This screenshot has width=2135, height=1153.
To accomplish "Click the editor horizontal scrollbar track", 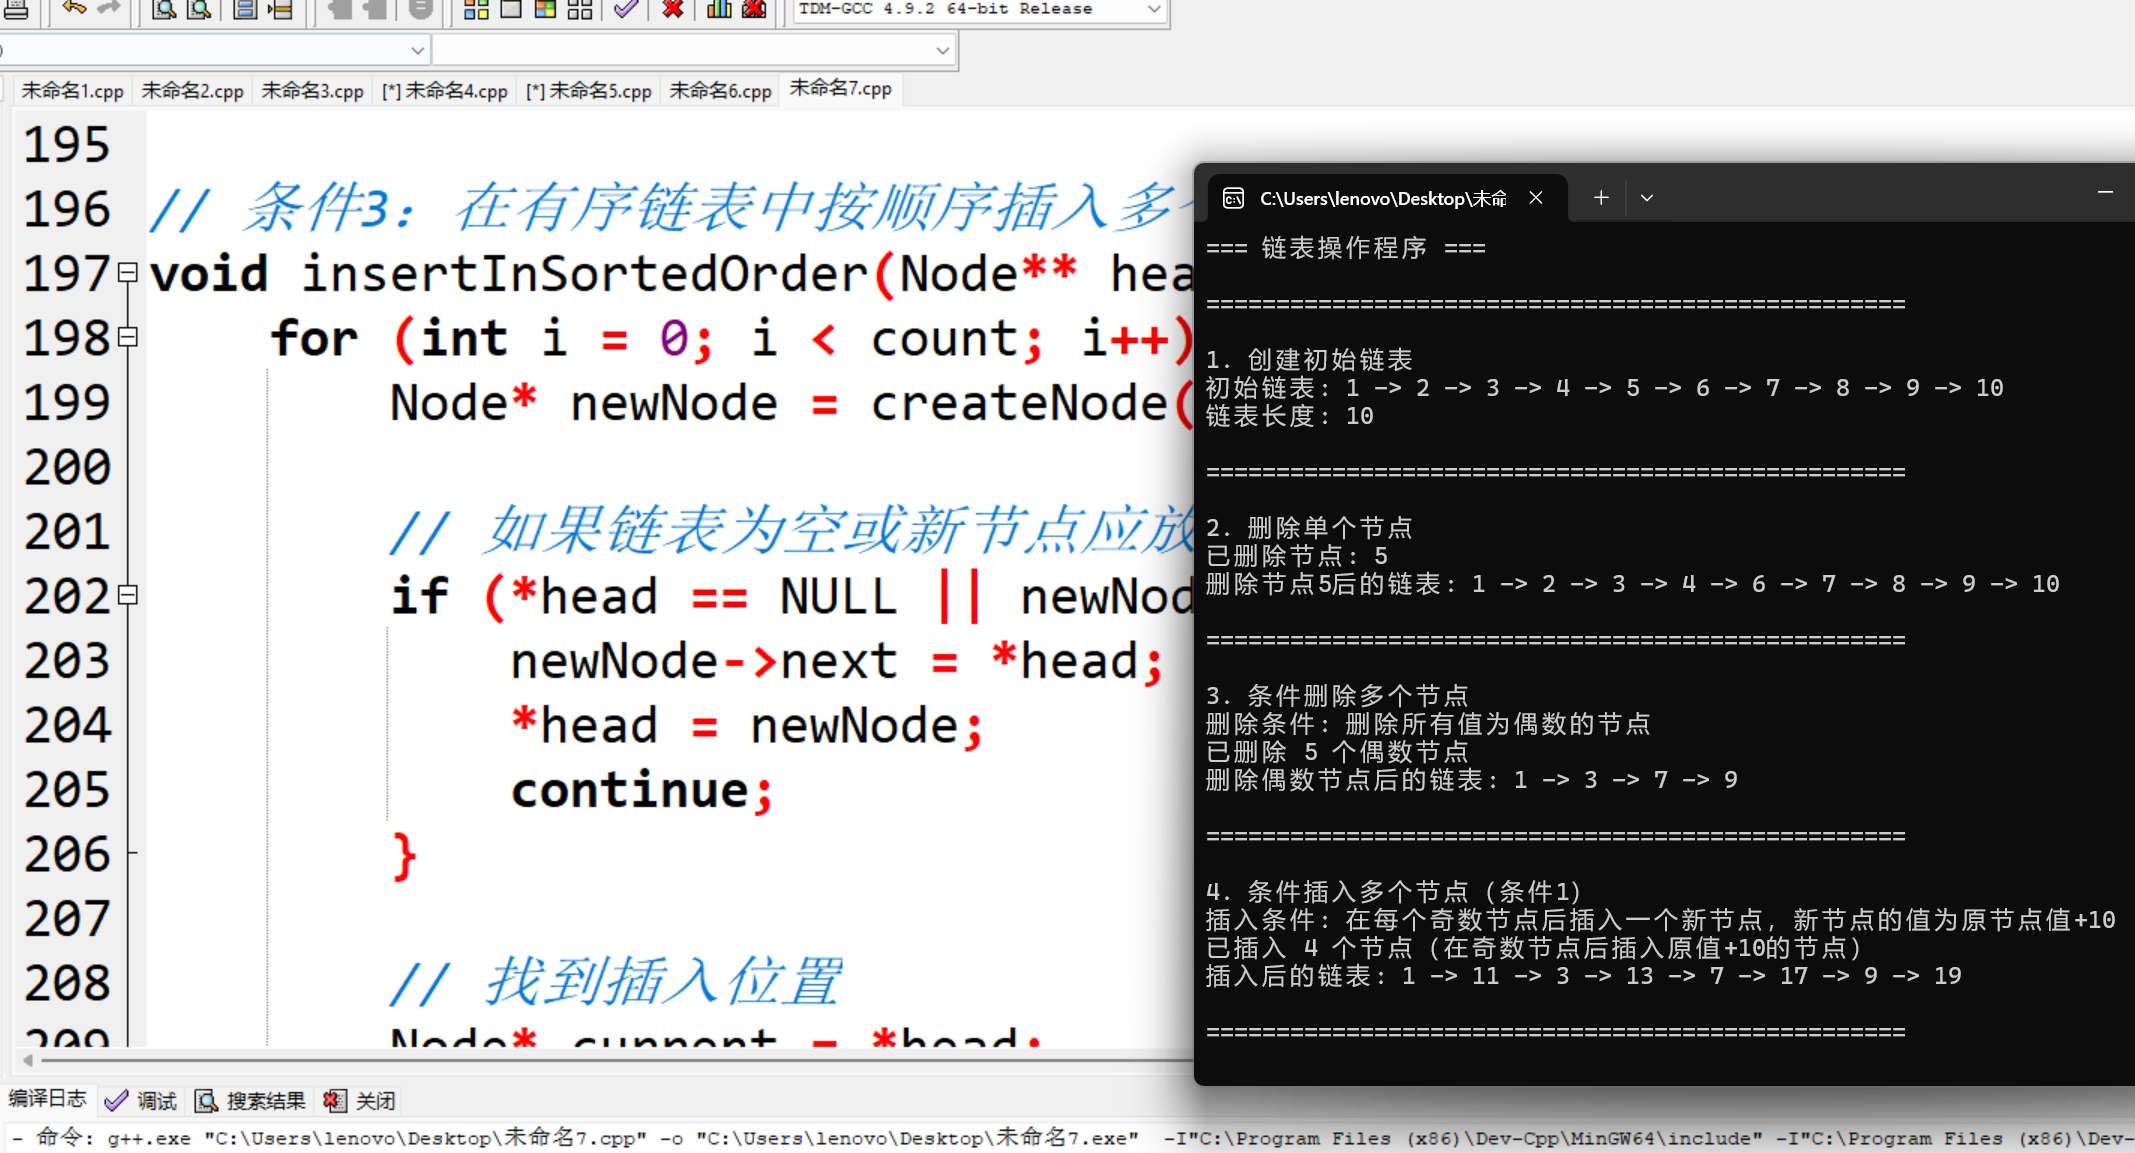I will click(x=600, y=1060).
